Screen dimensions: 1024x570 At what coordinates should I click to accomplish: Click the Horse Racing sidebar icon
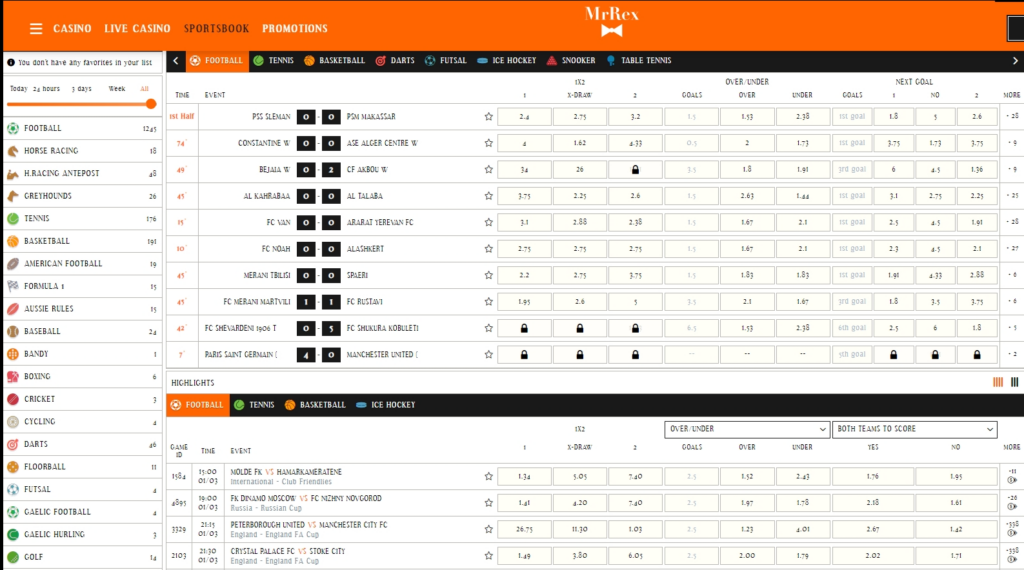click(13, 151)
